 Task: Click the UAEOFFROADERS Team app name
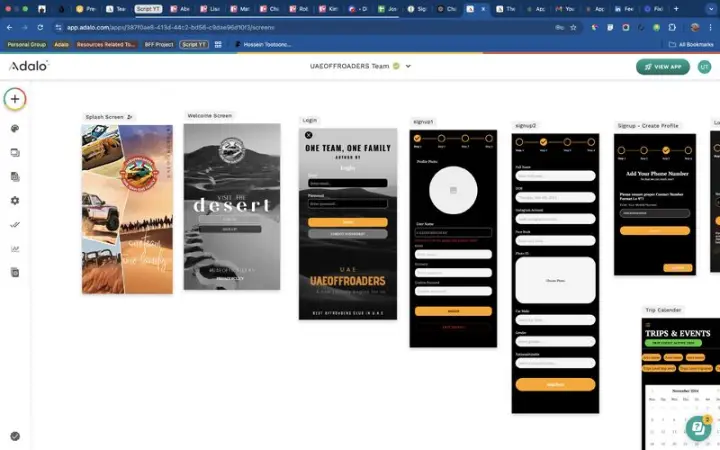pos(349,66)
